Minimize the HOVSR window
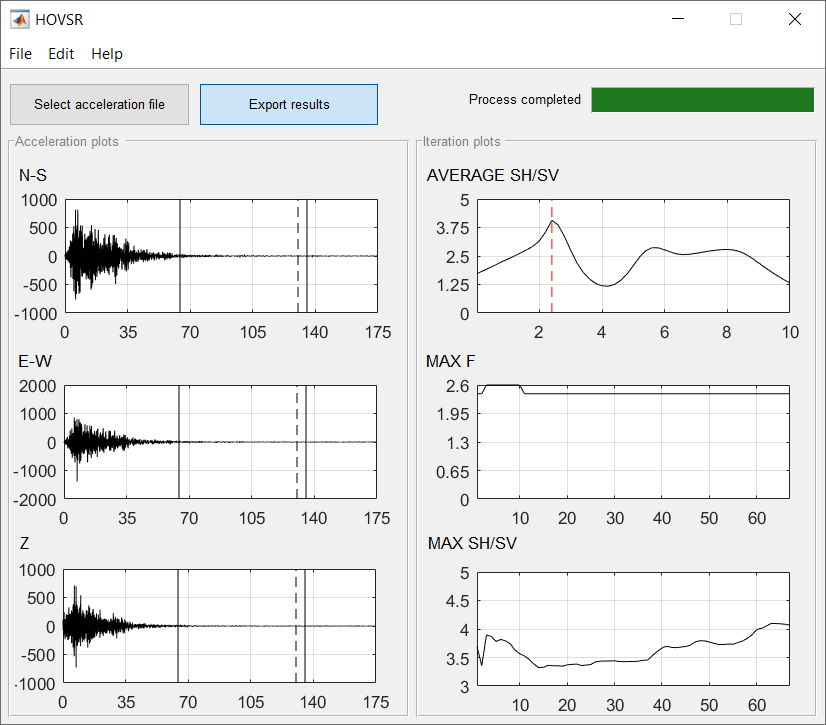 tap(678, 19)
